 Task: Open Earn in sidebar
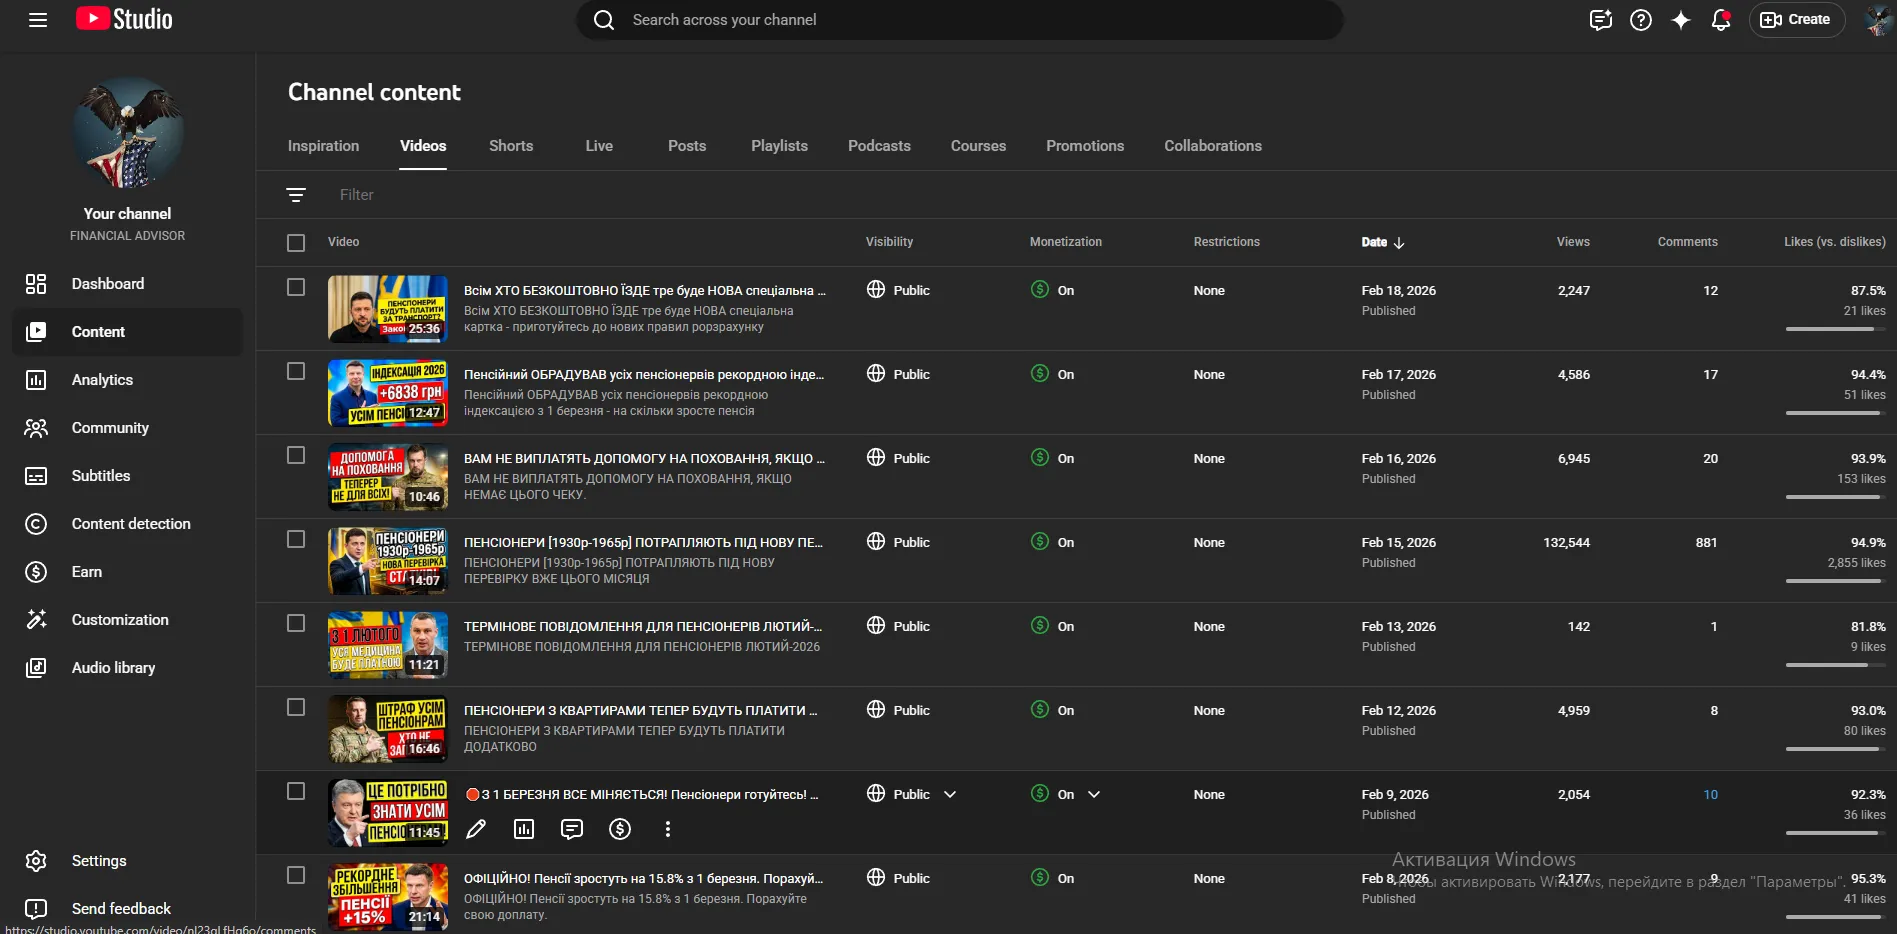pos(128,572)
